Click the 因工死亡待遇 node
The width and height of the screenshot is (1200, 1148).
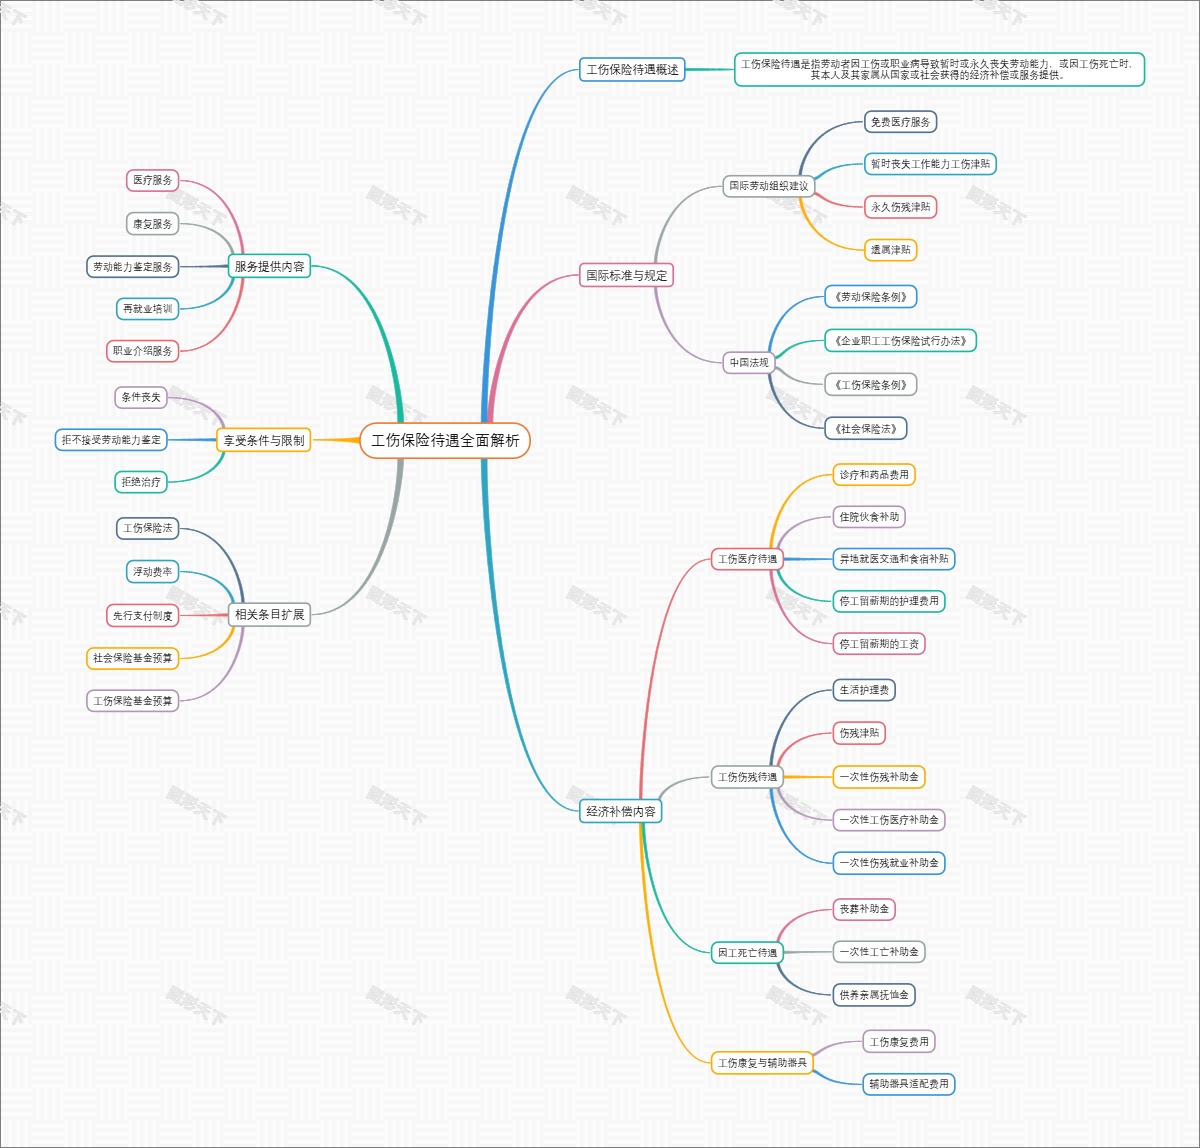(x=747, y=953)
